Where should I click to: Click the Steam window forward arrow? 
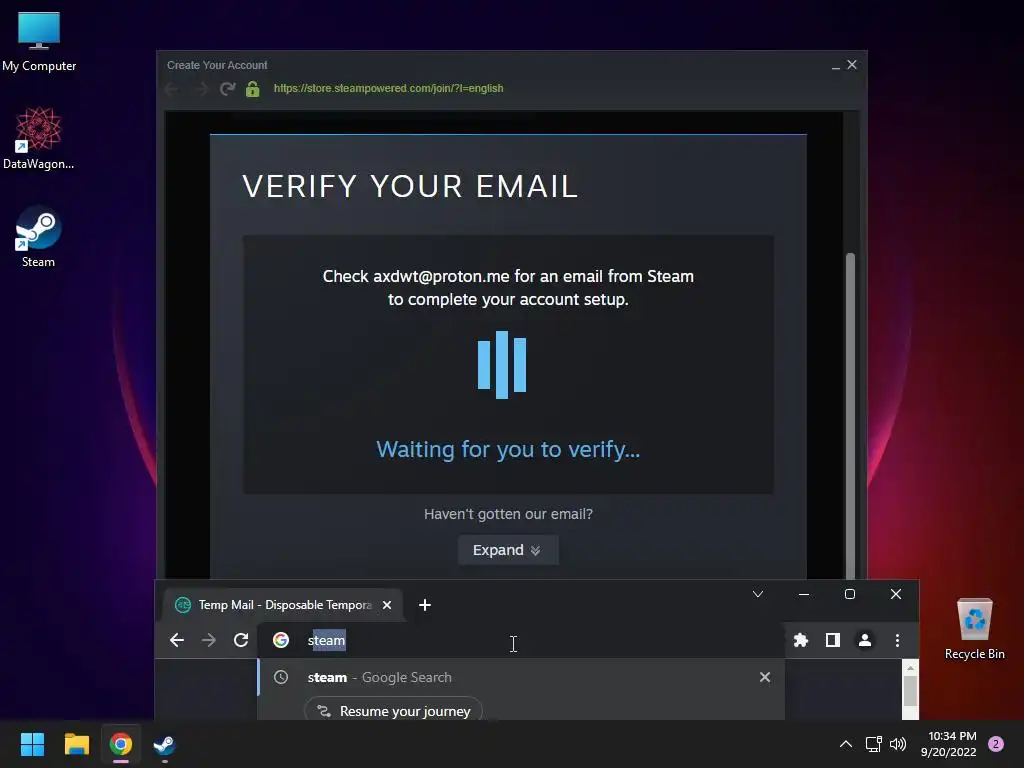200,89
